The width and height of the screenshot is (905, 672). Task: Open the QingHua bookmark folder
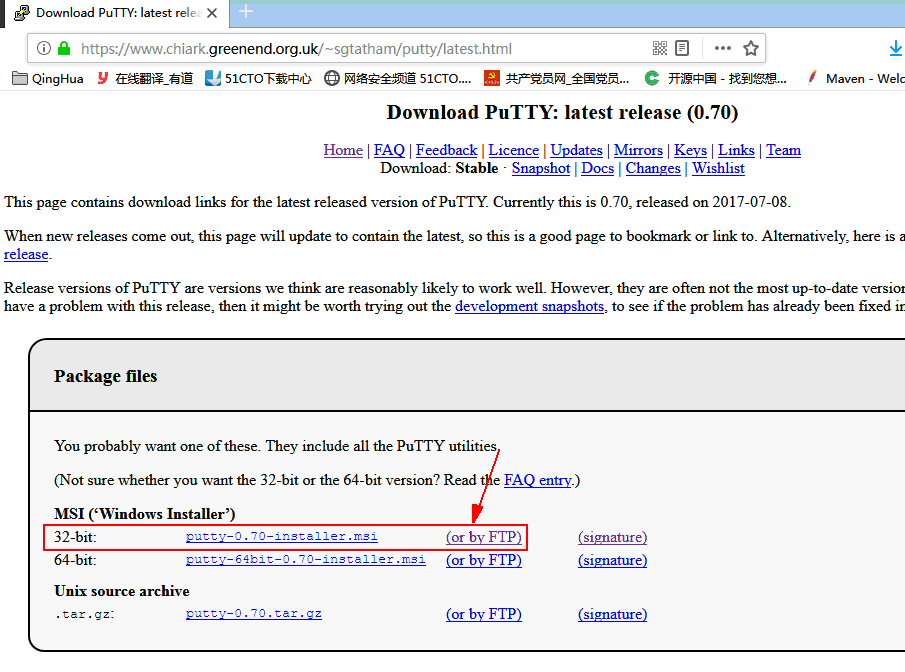click(47, 79)
